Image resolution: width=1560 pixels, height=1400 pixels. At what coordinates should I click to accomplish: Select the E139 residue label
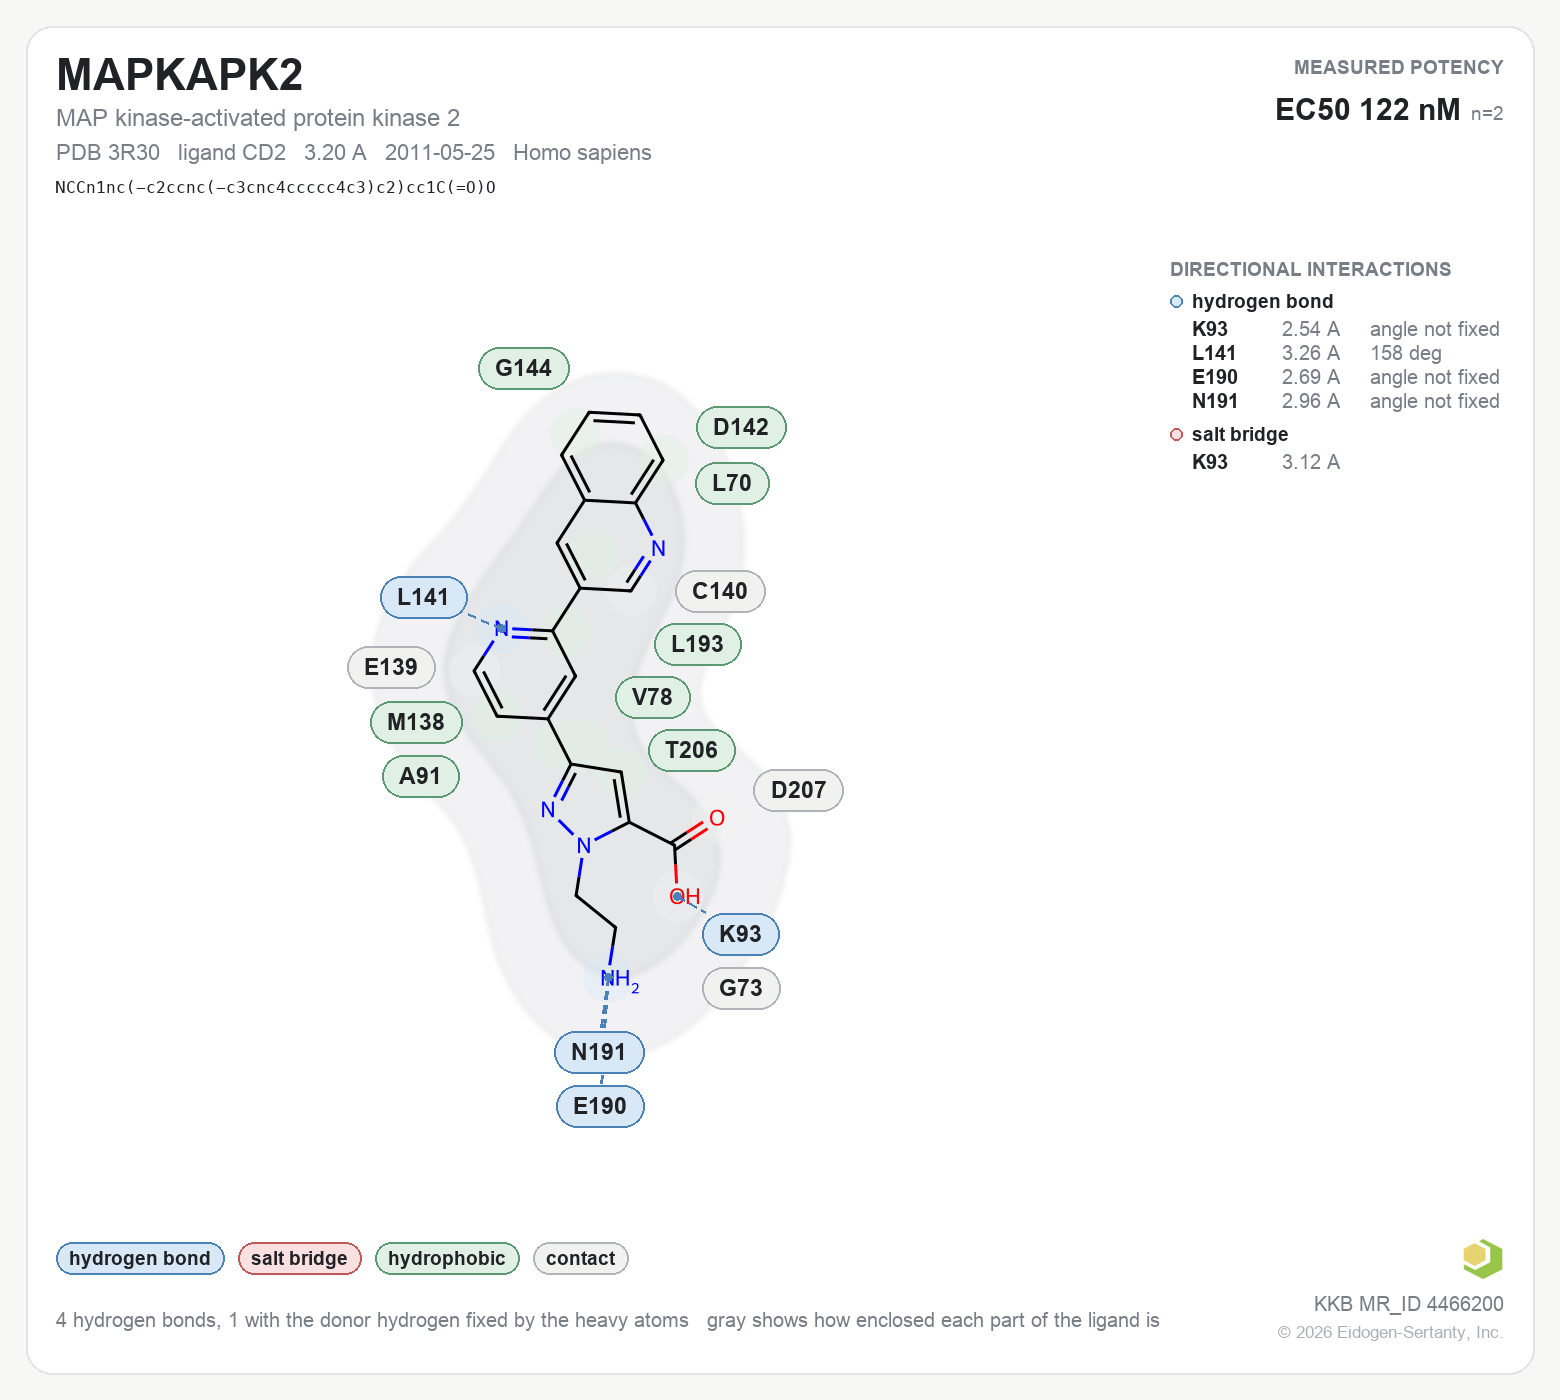[391, 667]
